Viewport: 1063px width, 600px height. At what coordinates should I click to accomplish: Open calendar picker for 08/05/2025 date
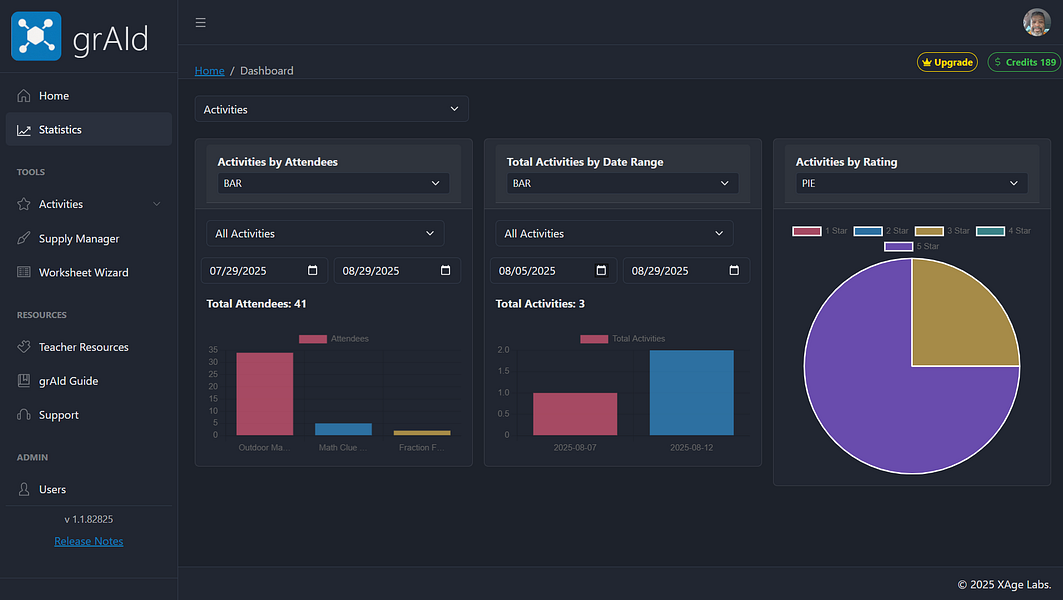[x=601, y=271]
